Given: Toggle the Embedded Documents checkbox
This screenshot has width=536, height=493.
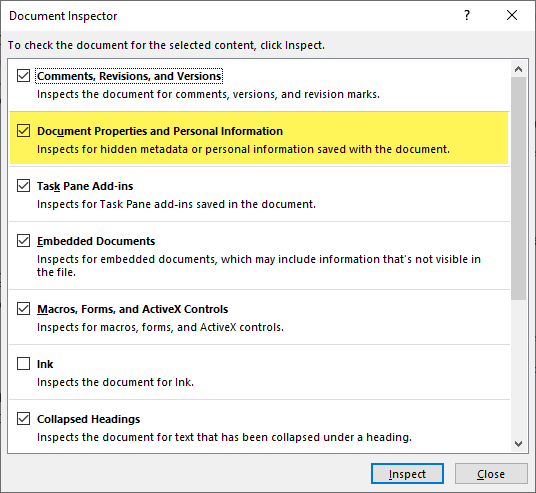Looking at the screenshot, I should click(23, 241).
